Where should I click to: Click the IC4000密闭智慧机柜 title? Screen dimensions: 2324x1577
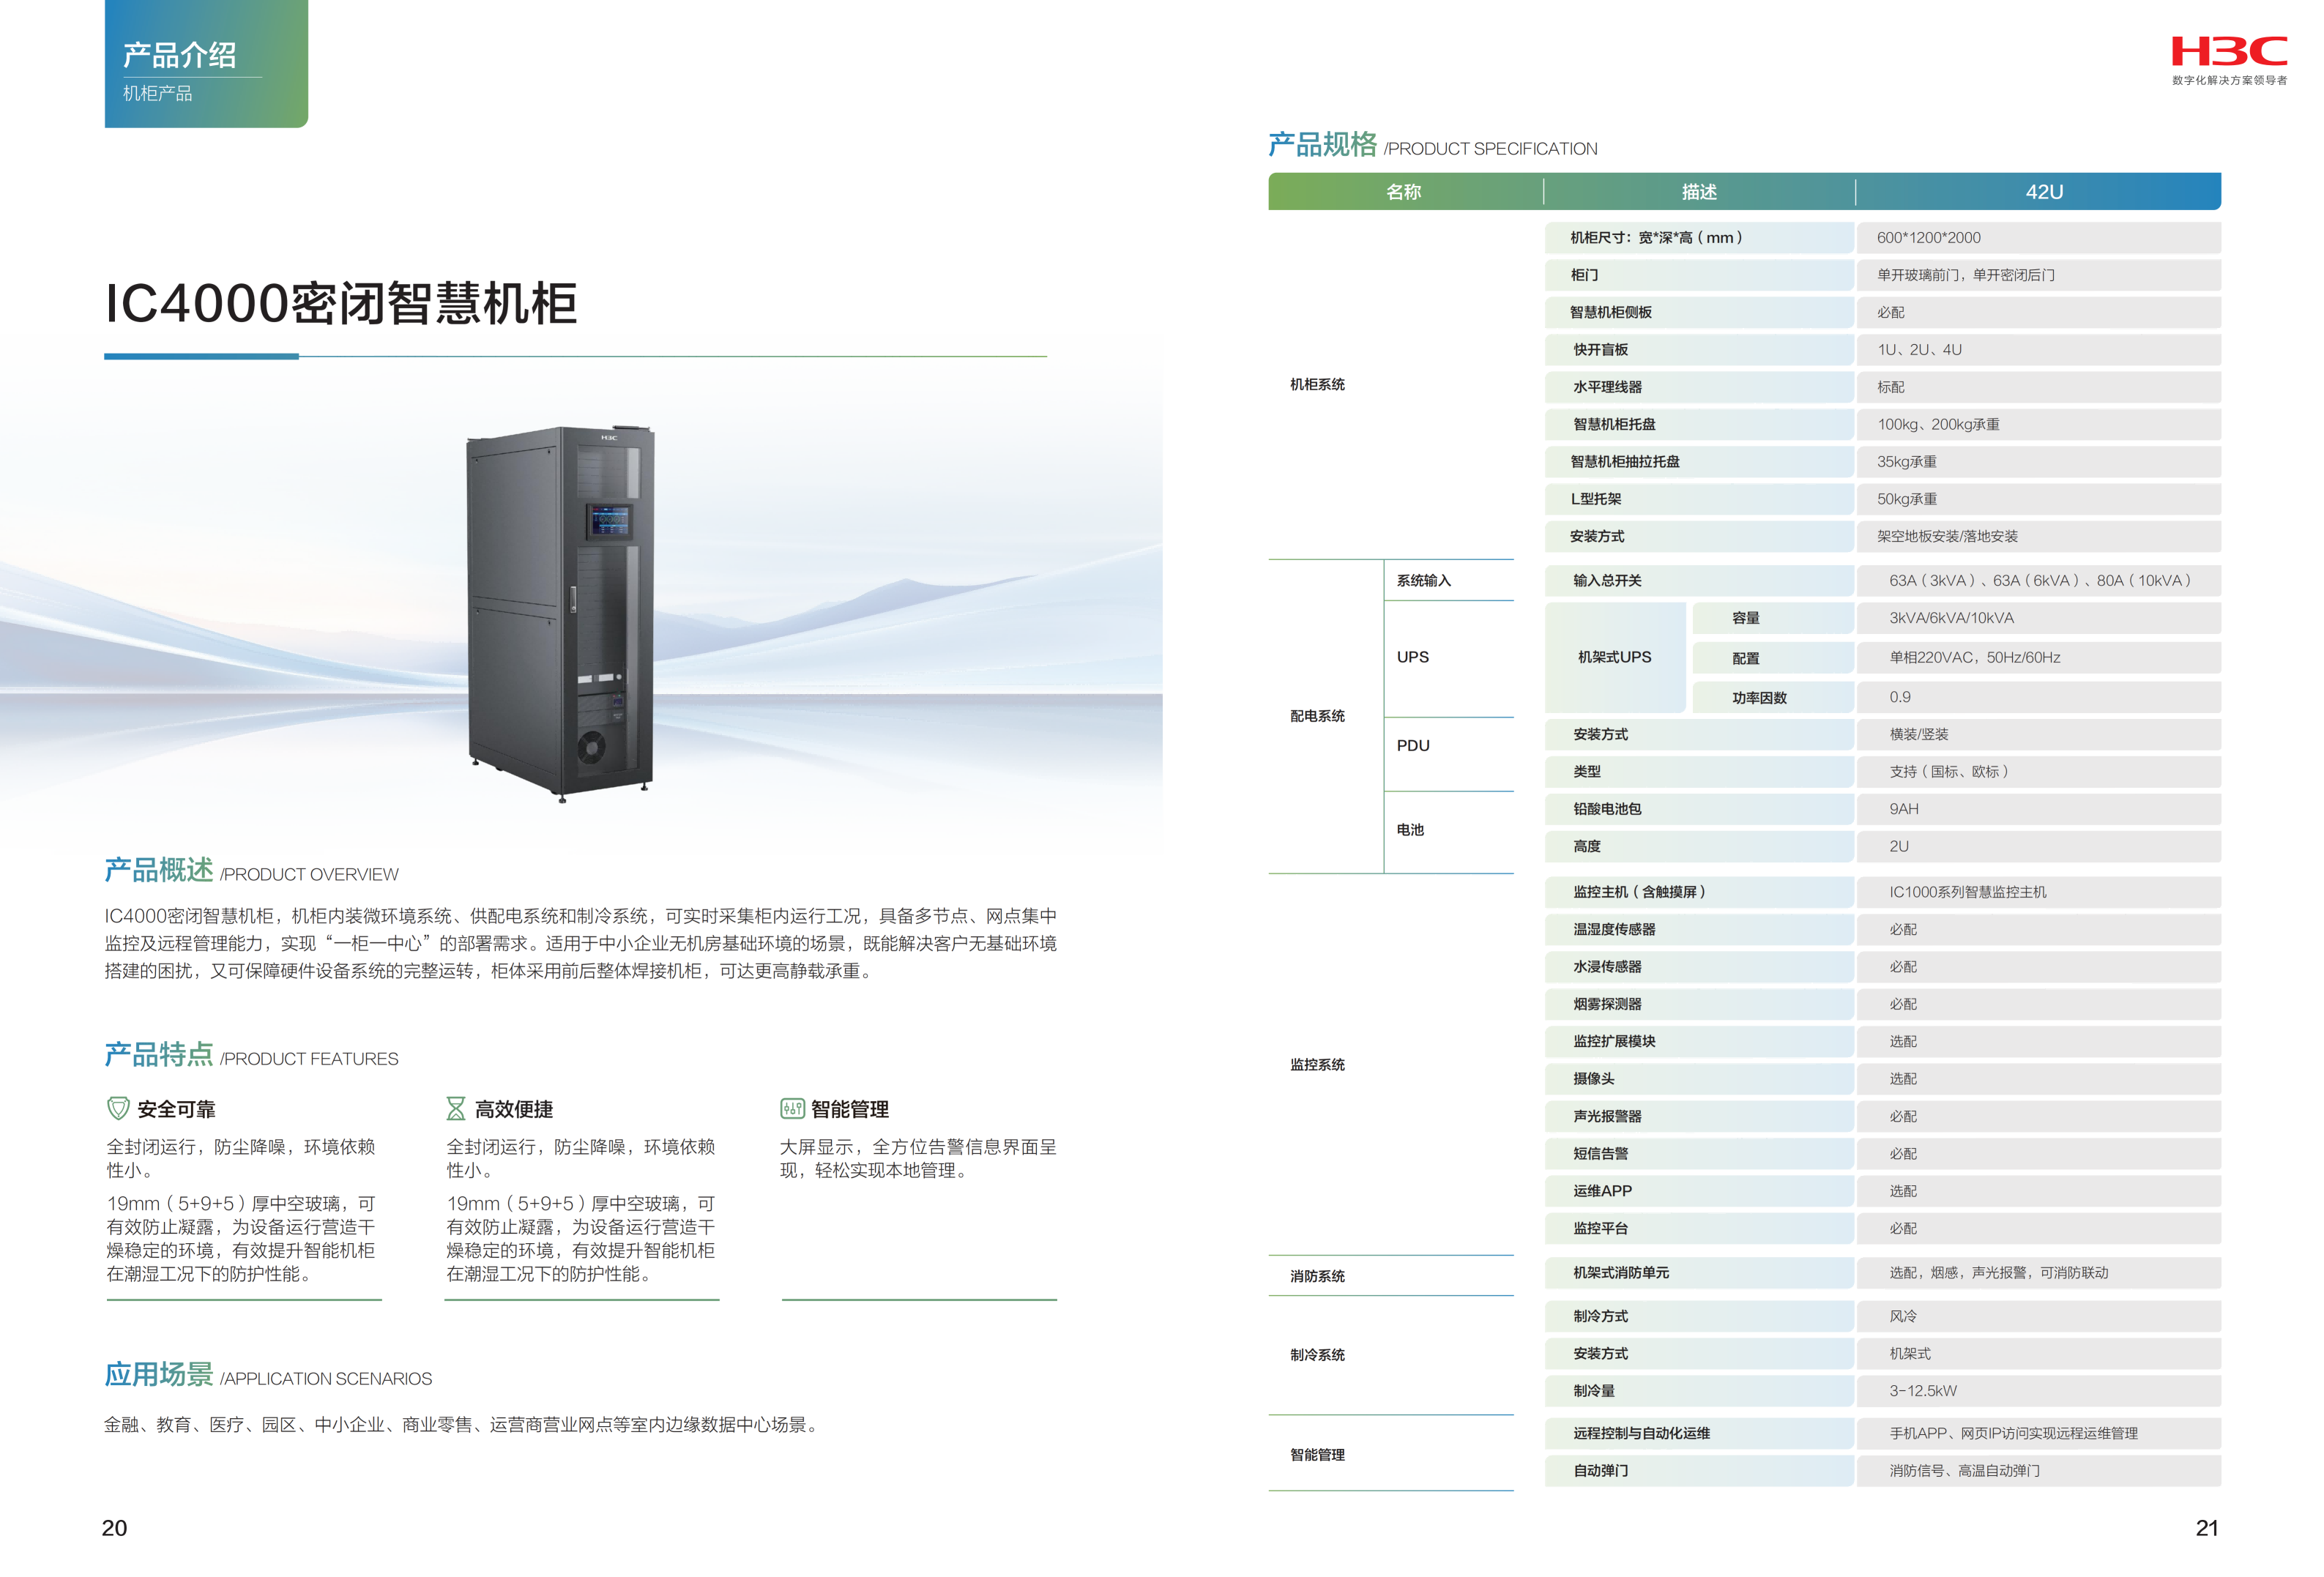coord(341,304)
